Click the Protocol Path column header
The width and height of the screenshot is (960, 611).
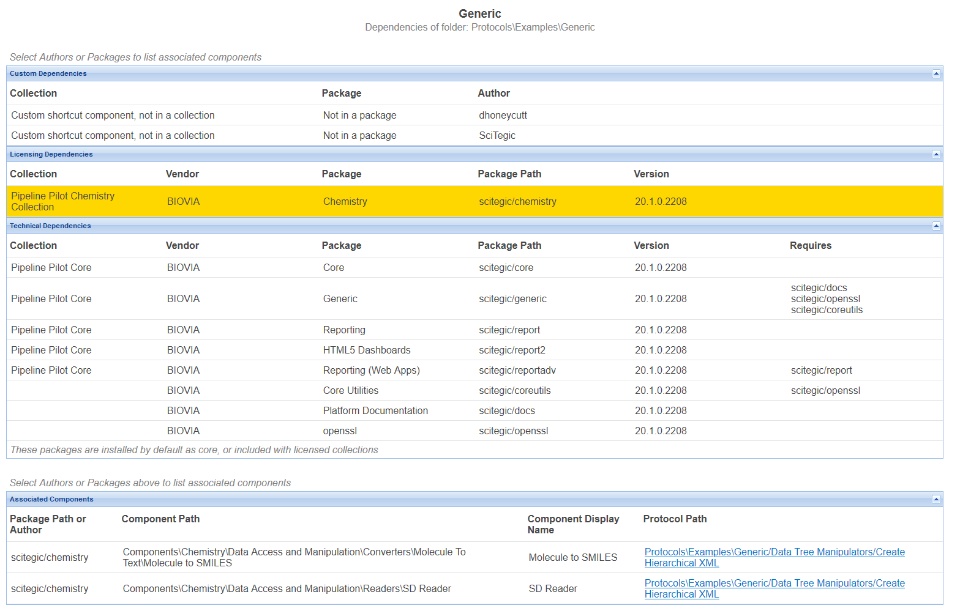[x=675, y=519]
